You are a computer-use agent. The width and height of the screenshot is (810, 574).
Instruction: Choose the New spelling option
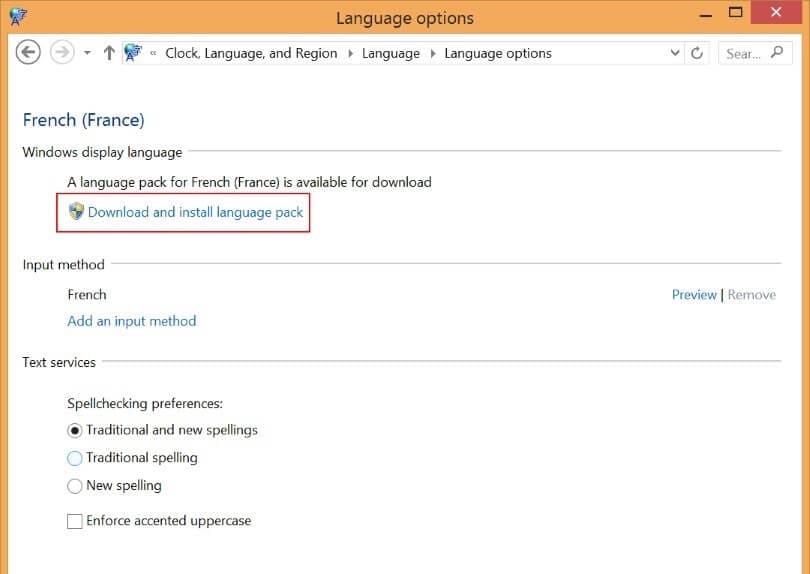tap(75, 486)
